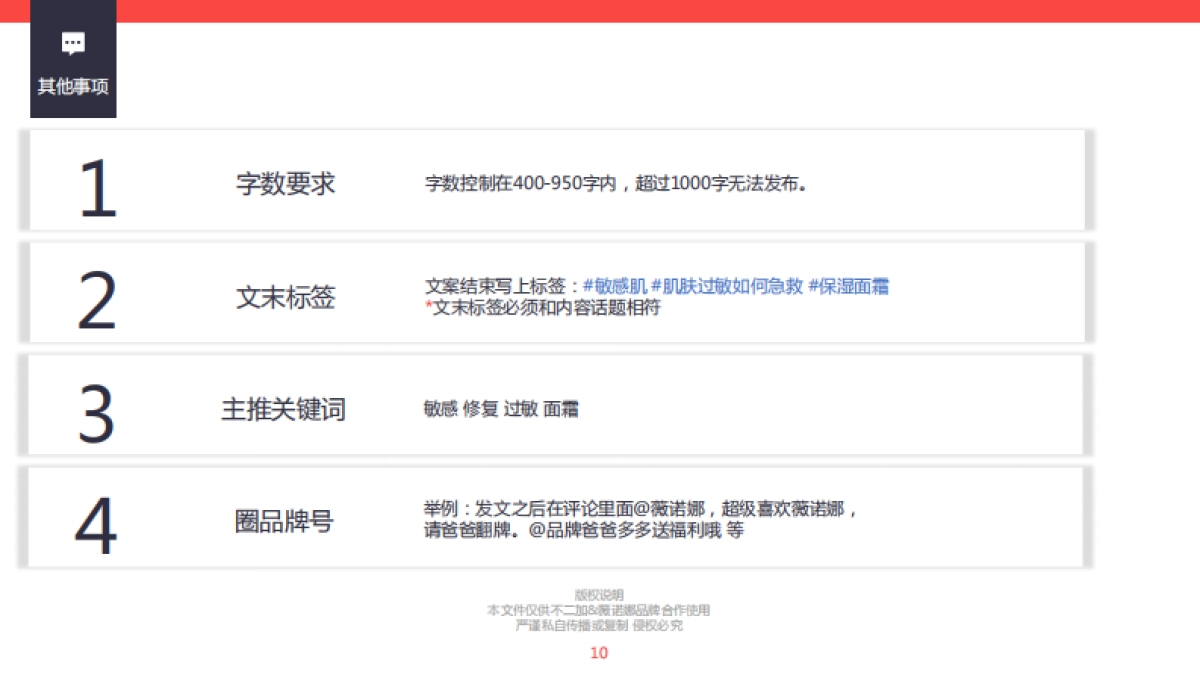Click the large number 2
1200x675 pixels.
tap(97, 301)
